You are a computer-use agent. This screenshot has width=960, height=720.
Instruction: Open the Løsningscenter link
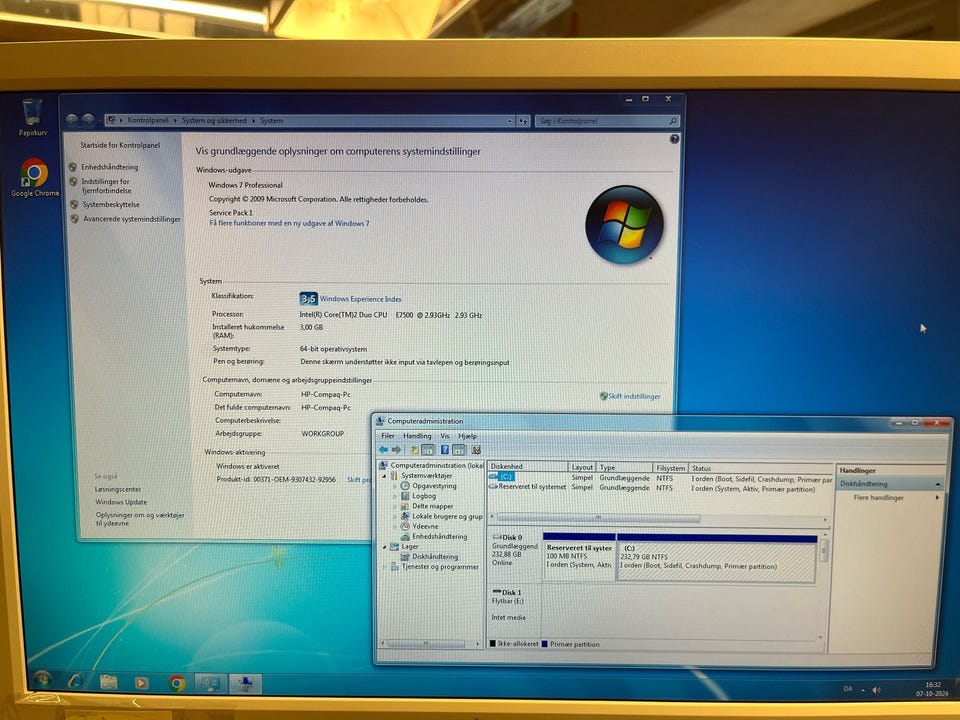(x=118, y=489)
